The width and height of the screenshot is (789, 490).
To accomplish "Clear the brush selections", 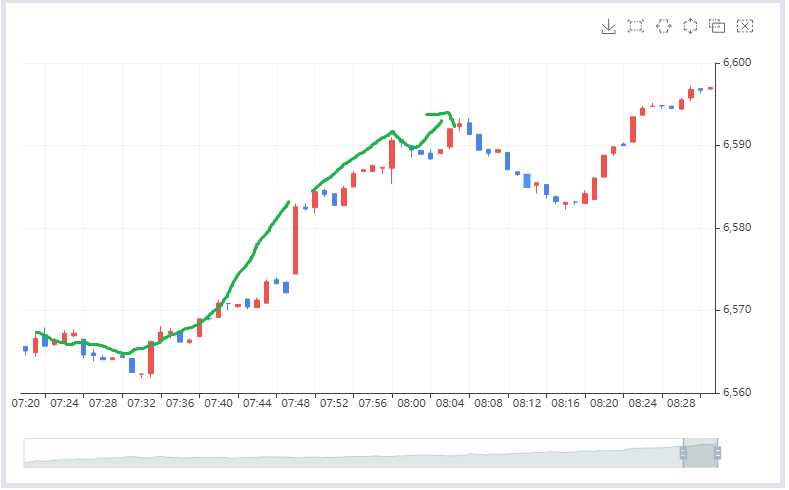I will tap(745, 26).
